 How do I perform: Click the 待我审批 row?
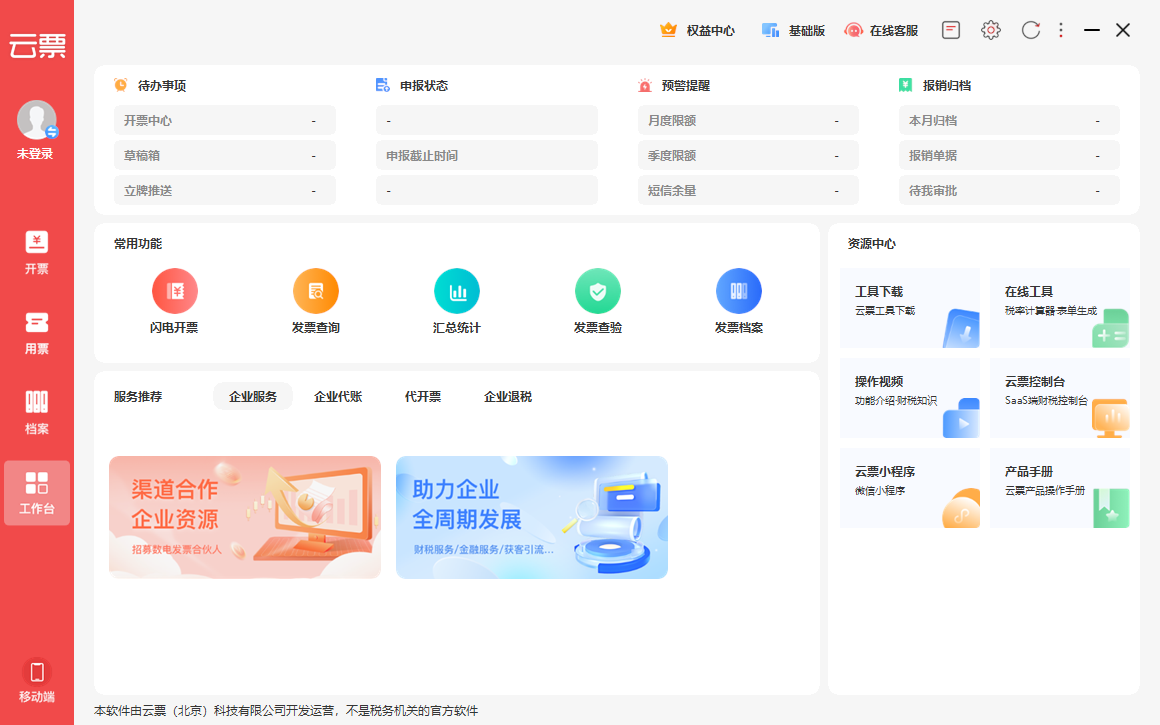pos(1009,190)
